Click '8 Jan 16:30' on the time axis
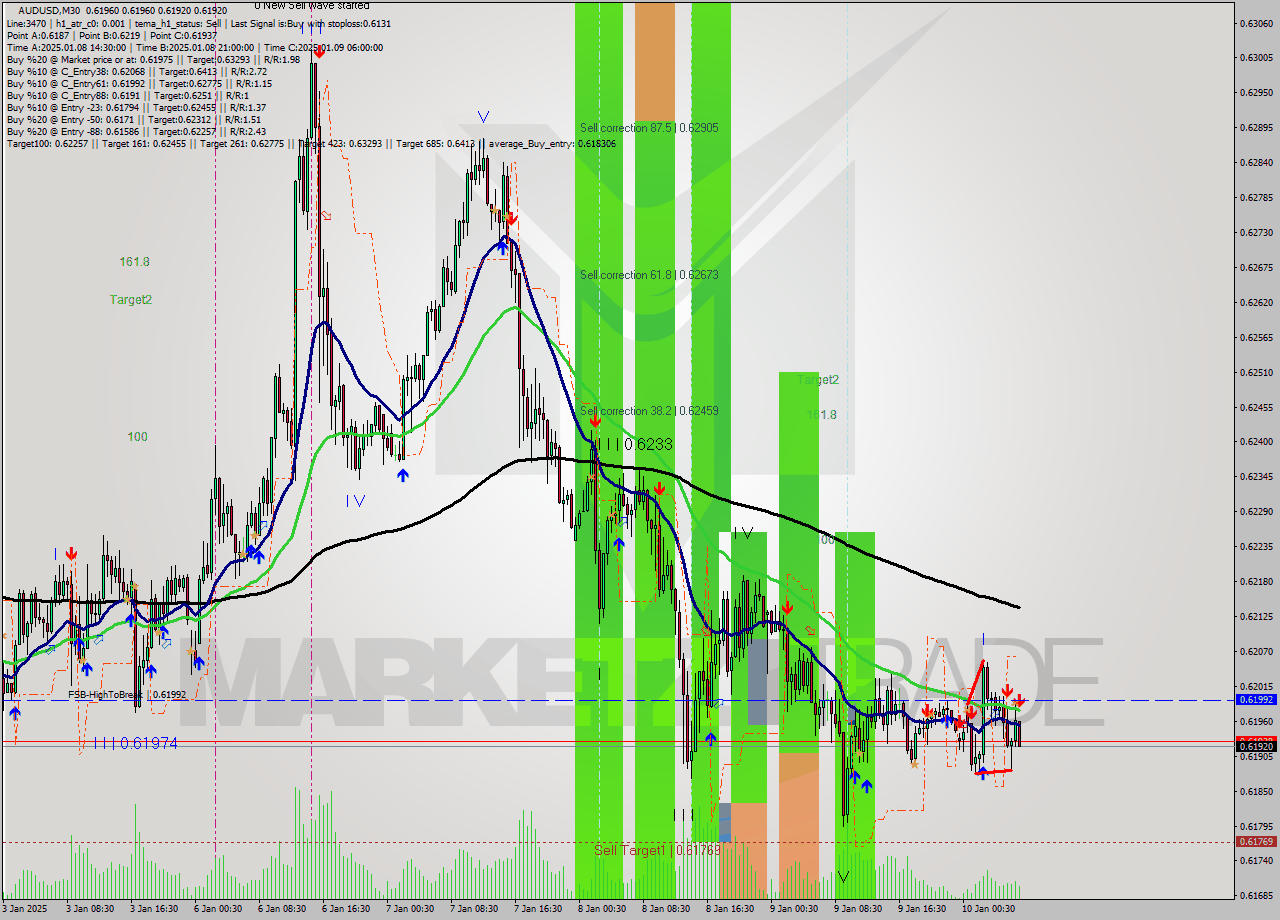Screen dimensions: 1280x920 729,909
